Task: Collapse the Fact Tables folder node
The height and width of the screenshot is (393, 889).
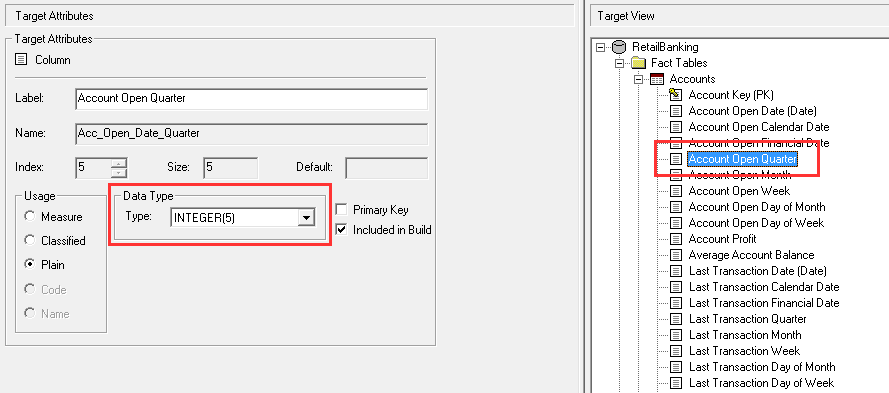Action: pos(620,63)
